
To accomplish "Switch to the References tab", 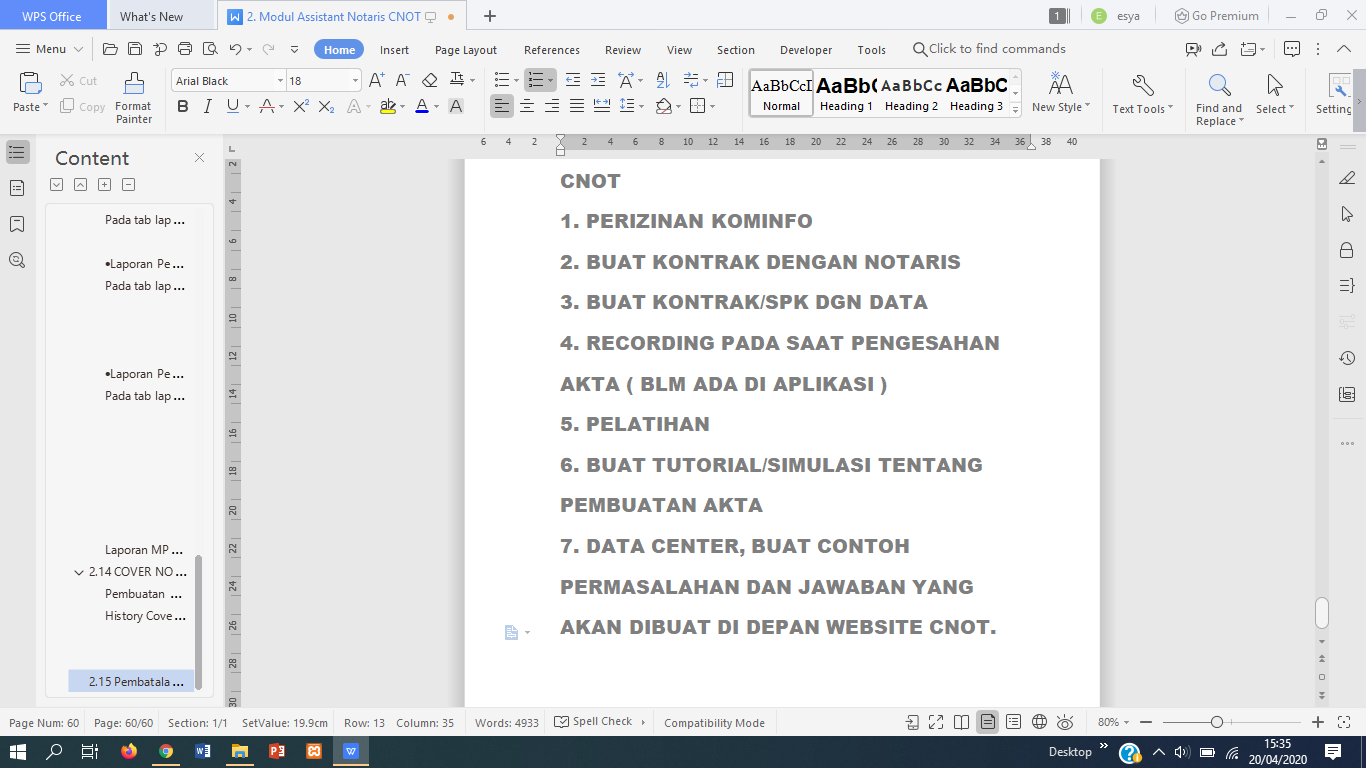I will (x=551, y=50).
